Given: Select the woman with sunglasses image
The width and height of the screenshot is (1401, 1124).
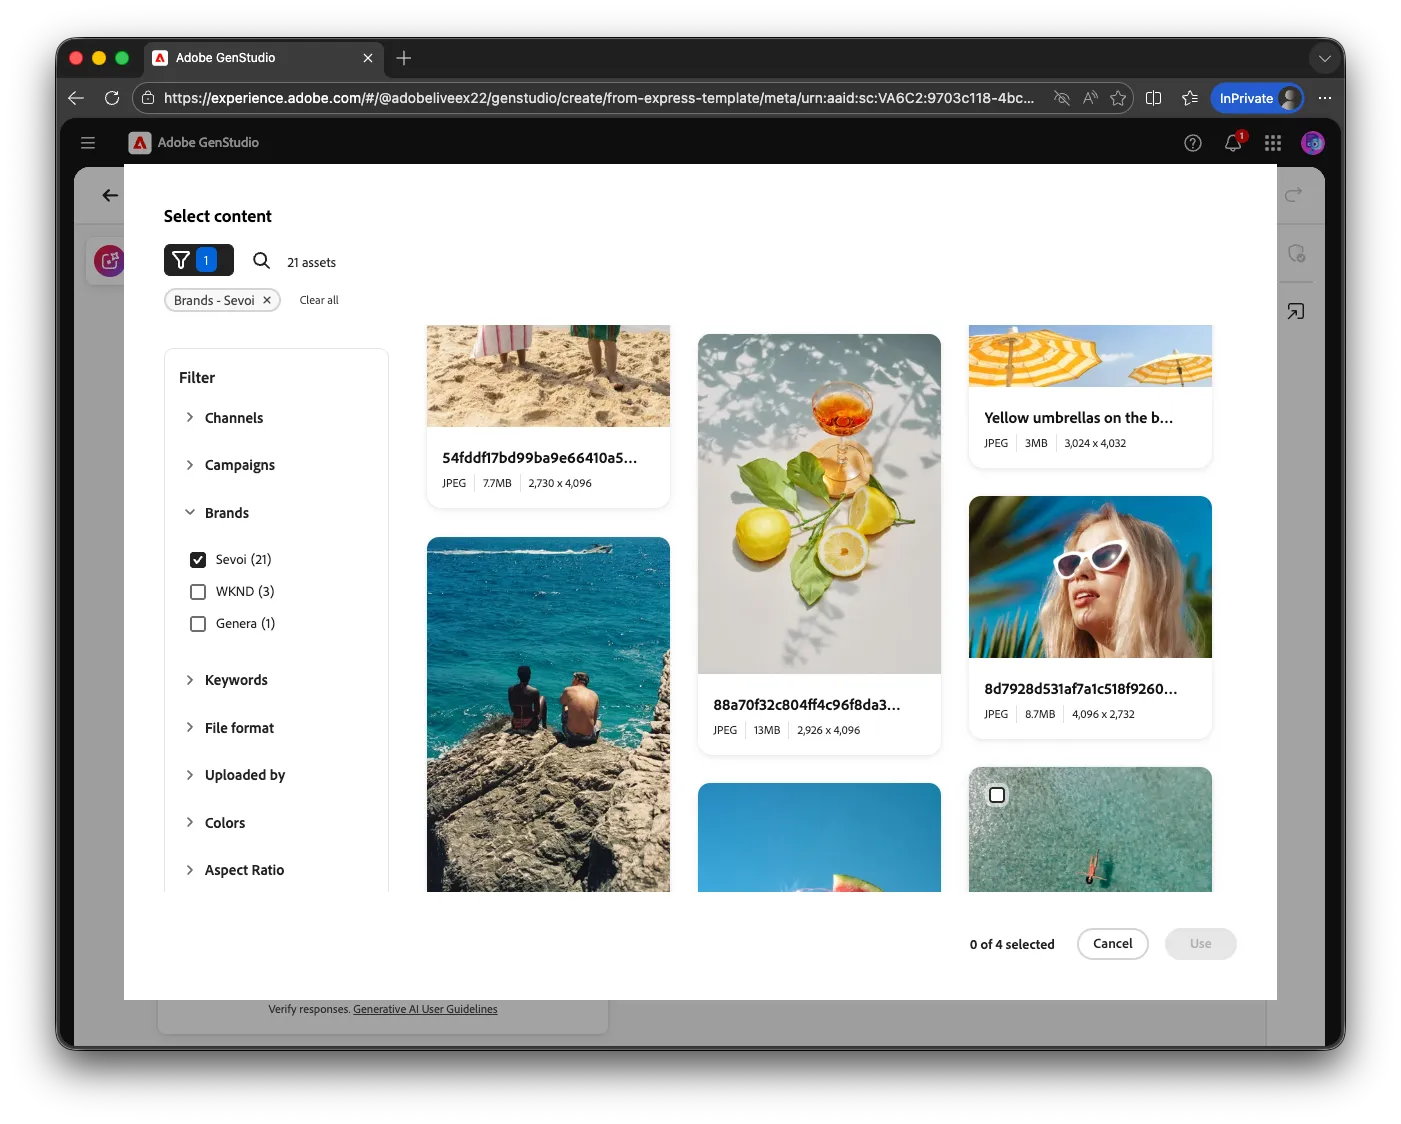Looking at the screenshot, I should point(1090,577).
